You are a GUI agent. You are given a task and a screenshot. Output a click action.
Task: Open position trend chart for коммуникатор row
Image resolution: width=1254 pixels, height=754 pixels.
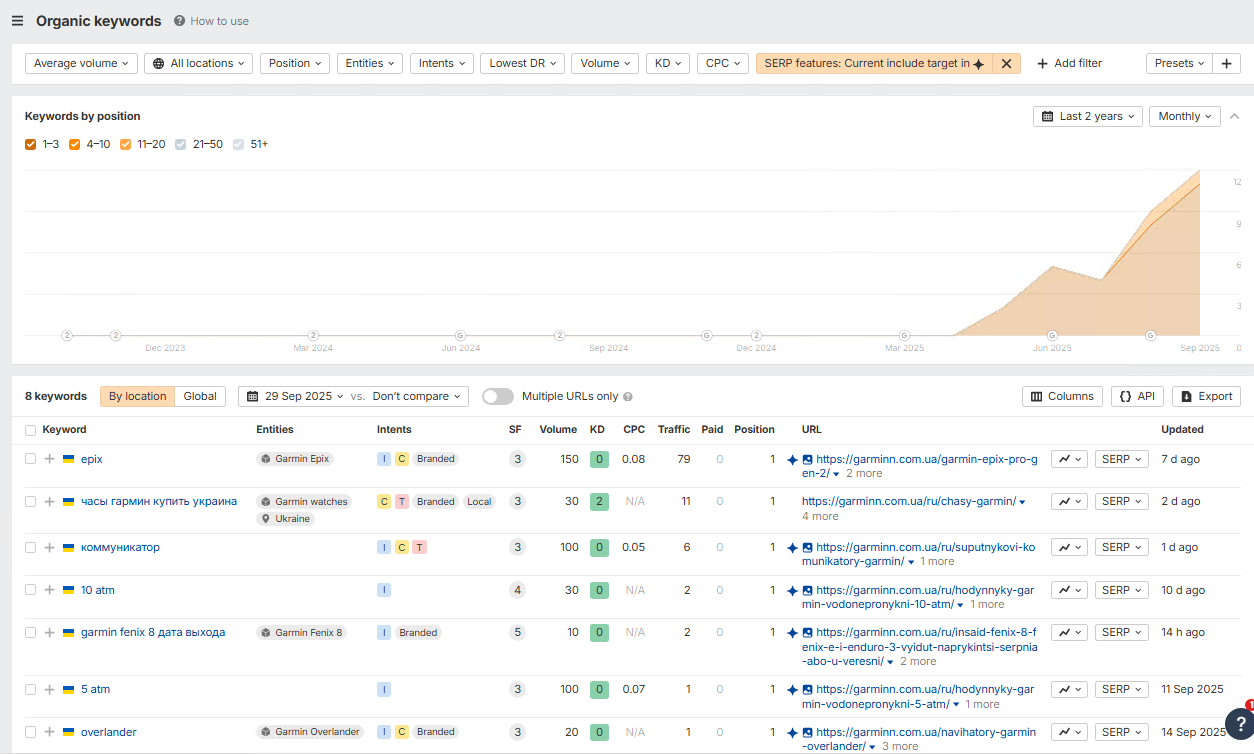[1069, 547]
